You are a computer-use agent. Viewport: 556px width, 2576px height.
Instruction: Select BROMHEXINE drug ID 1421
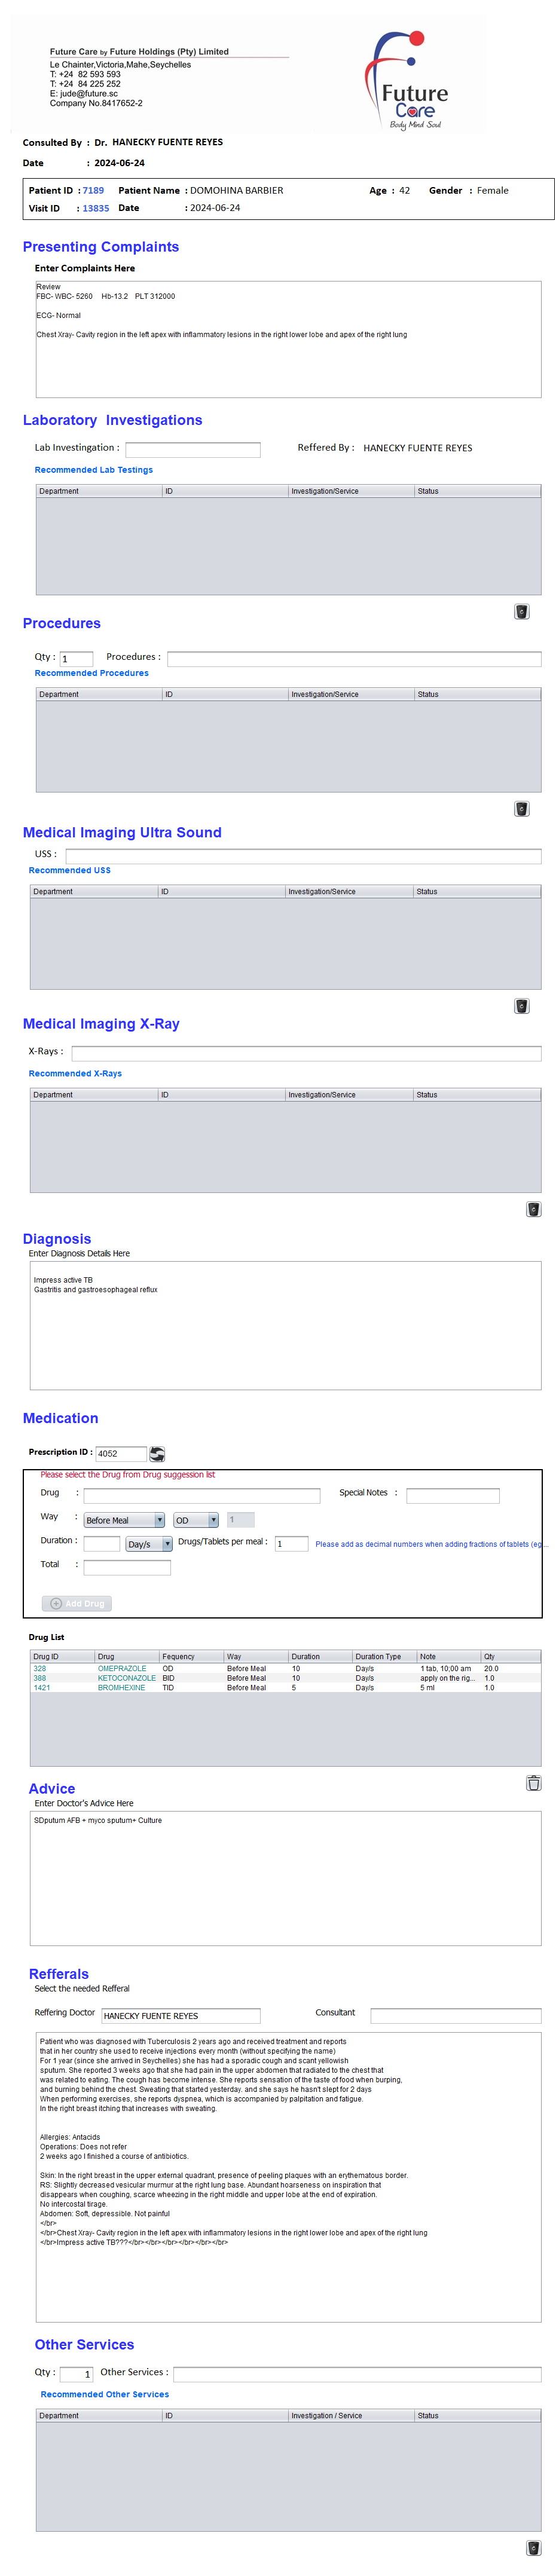point(41,1687)
